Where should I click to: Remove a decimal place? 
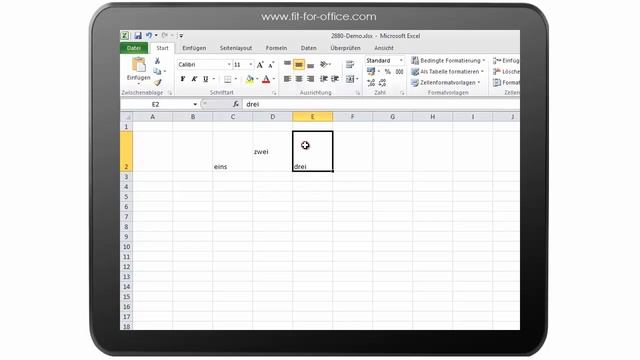point(382,83)
